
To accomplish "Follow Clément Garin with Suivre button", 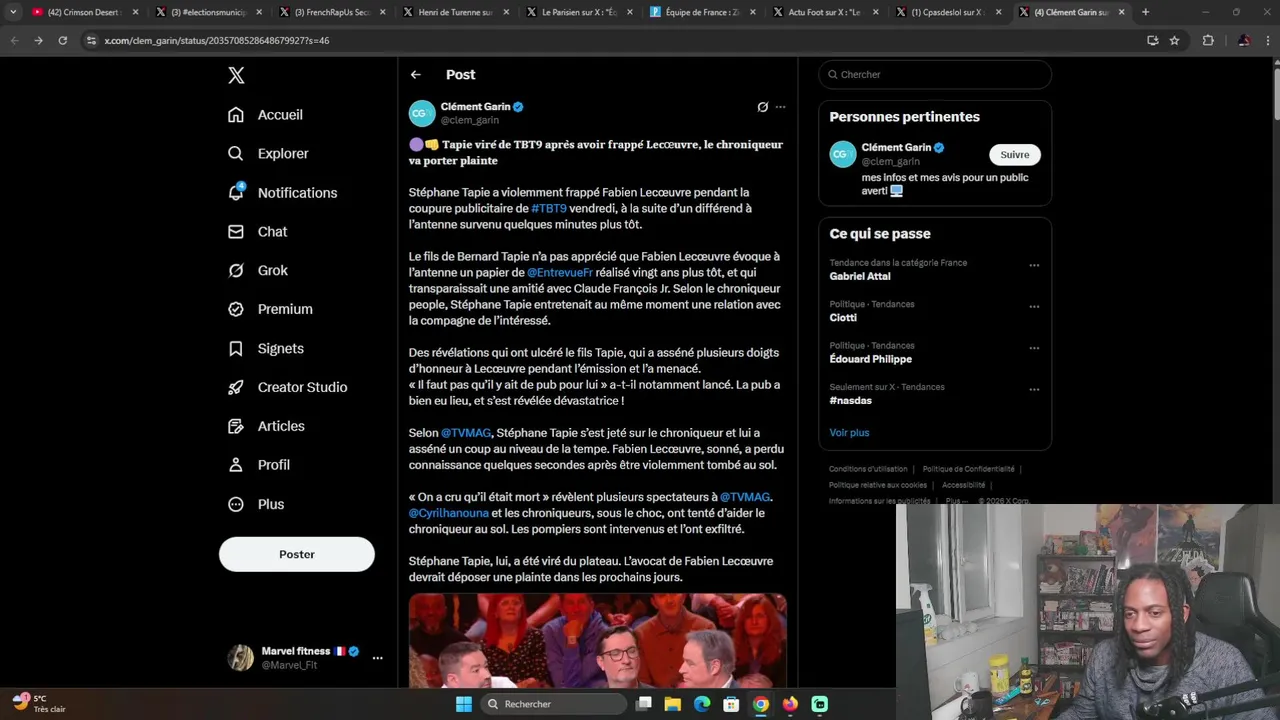I will [1015, 155].
